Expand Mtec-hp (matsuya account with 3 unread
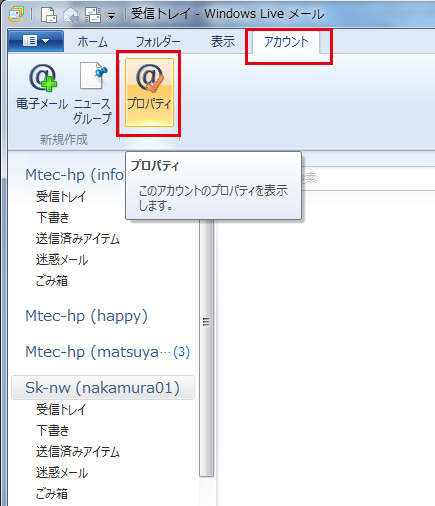The height and width of the screenshot is (506, 435). click(107, 352)
